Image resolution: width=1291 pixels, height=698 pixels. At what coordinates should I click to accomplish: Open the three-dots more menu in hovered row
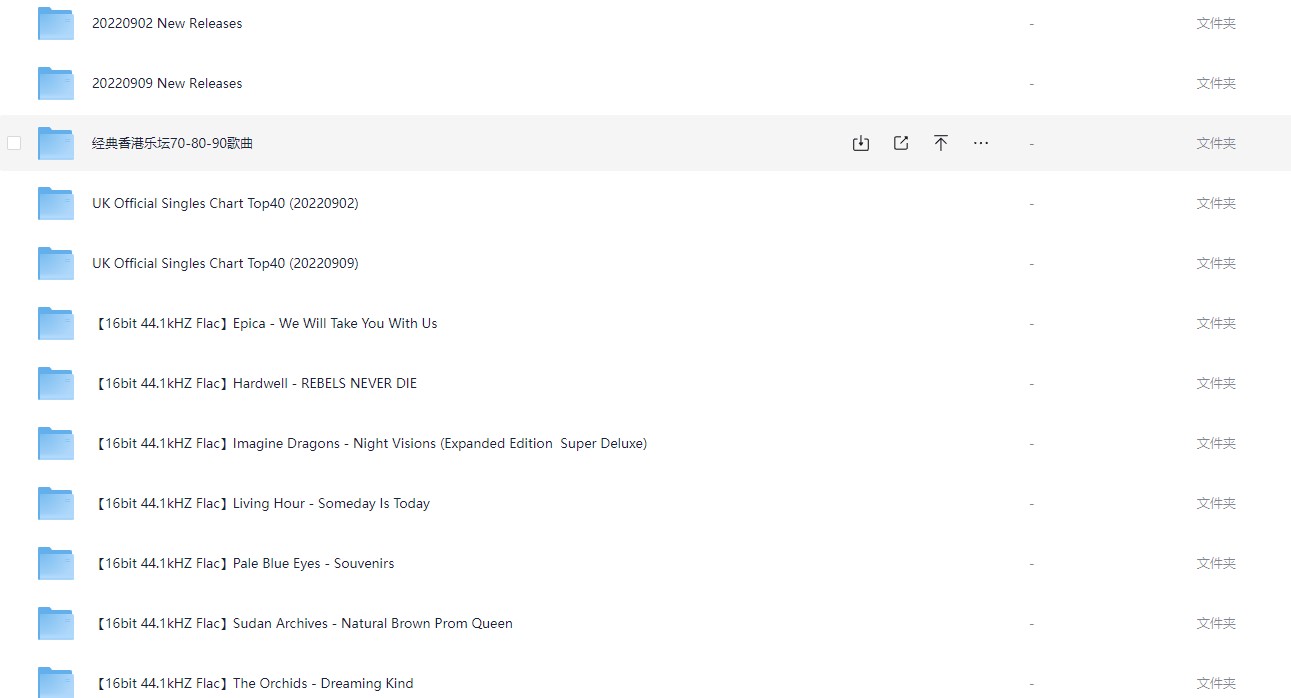pos(981,143)
